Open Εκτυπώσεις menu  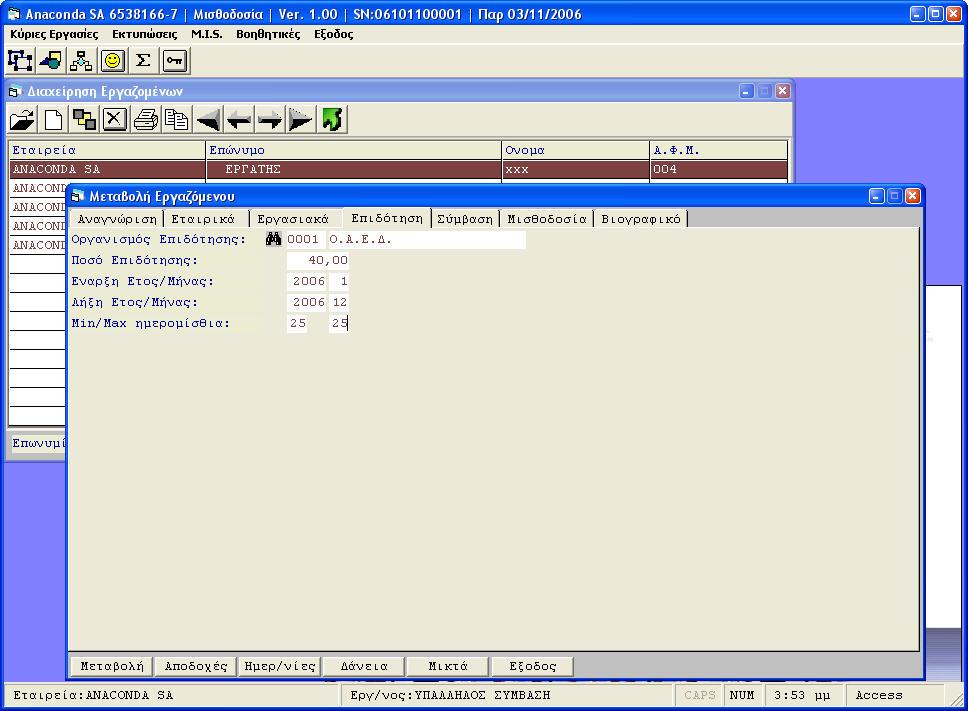[144, 34]
